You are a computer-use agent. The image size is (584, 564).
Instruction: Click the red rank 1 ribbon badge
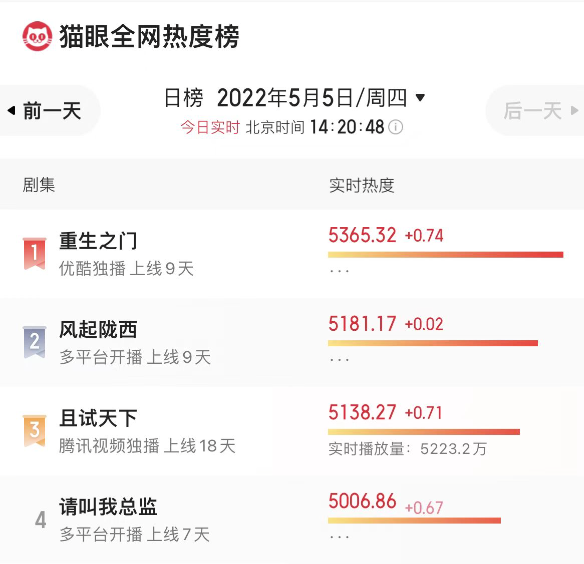click(x=35, y=253)
